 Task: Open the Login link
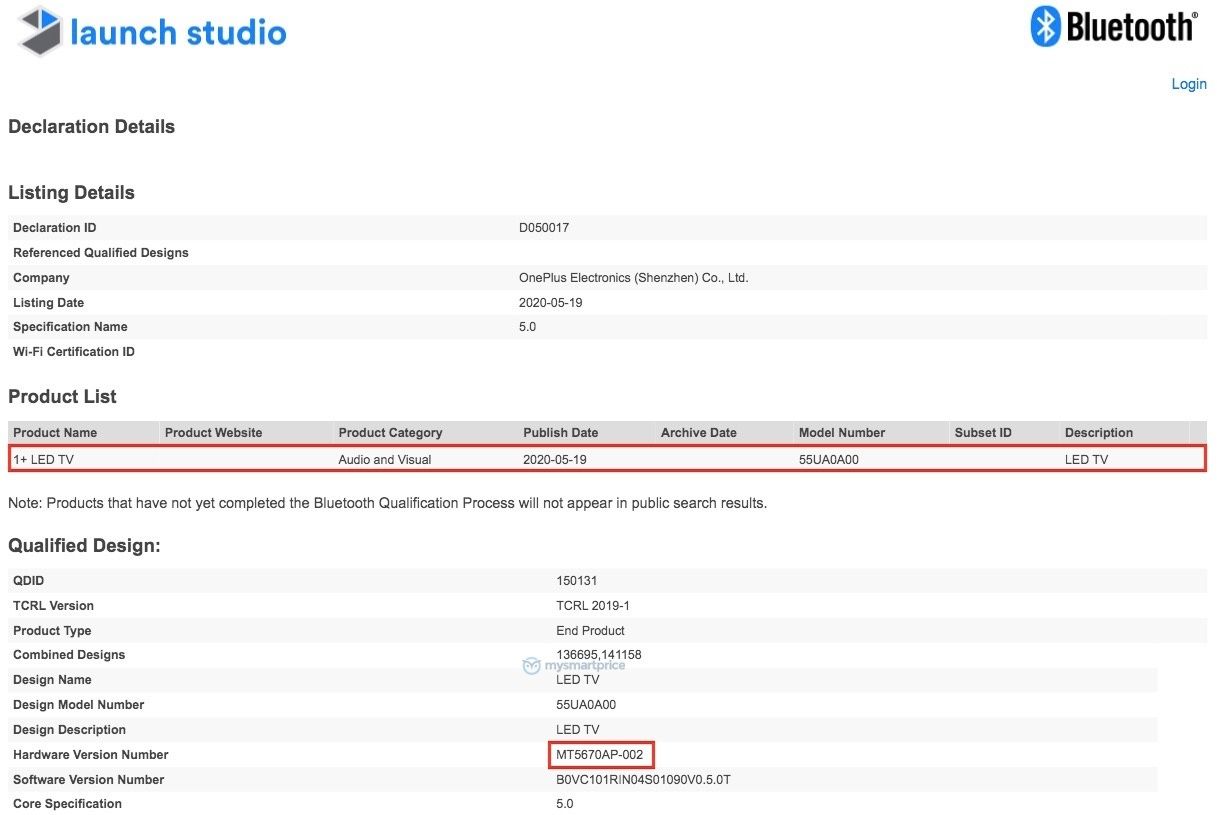(x=1188, y=84)
